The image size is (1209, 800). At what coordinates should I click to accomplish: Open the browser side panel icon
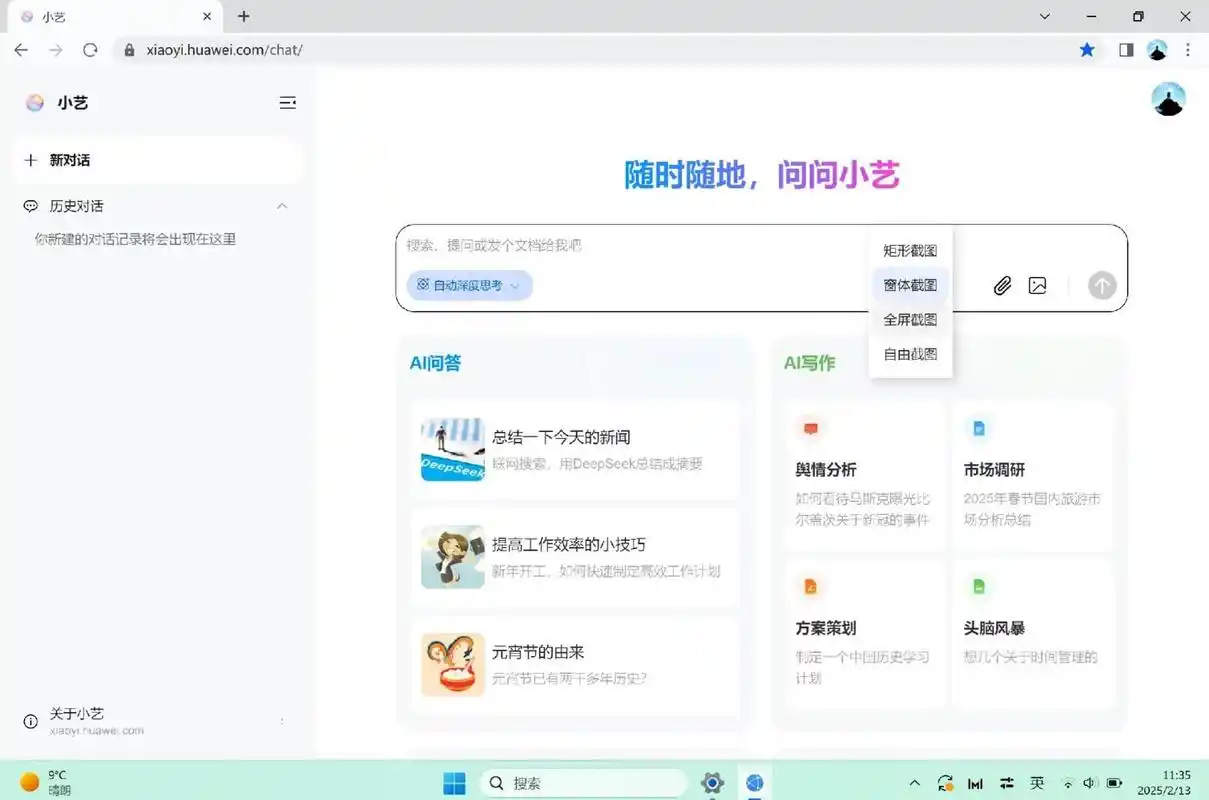click(x=1126, y=50)
